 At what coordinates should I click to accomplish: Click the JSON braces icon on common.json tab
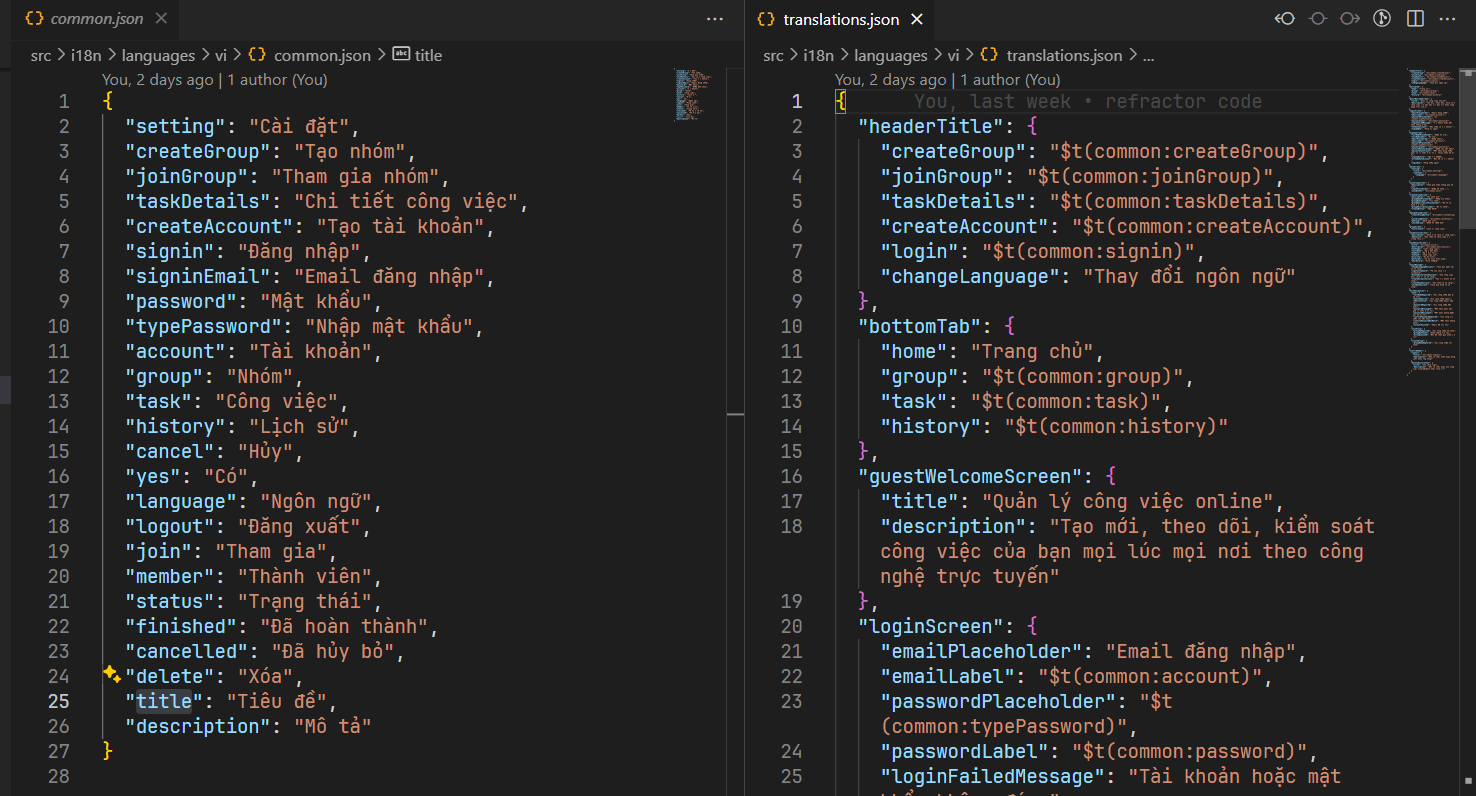pyautogui.click(x=33, y=19)
